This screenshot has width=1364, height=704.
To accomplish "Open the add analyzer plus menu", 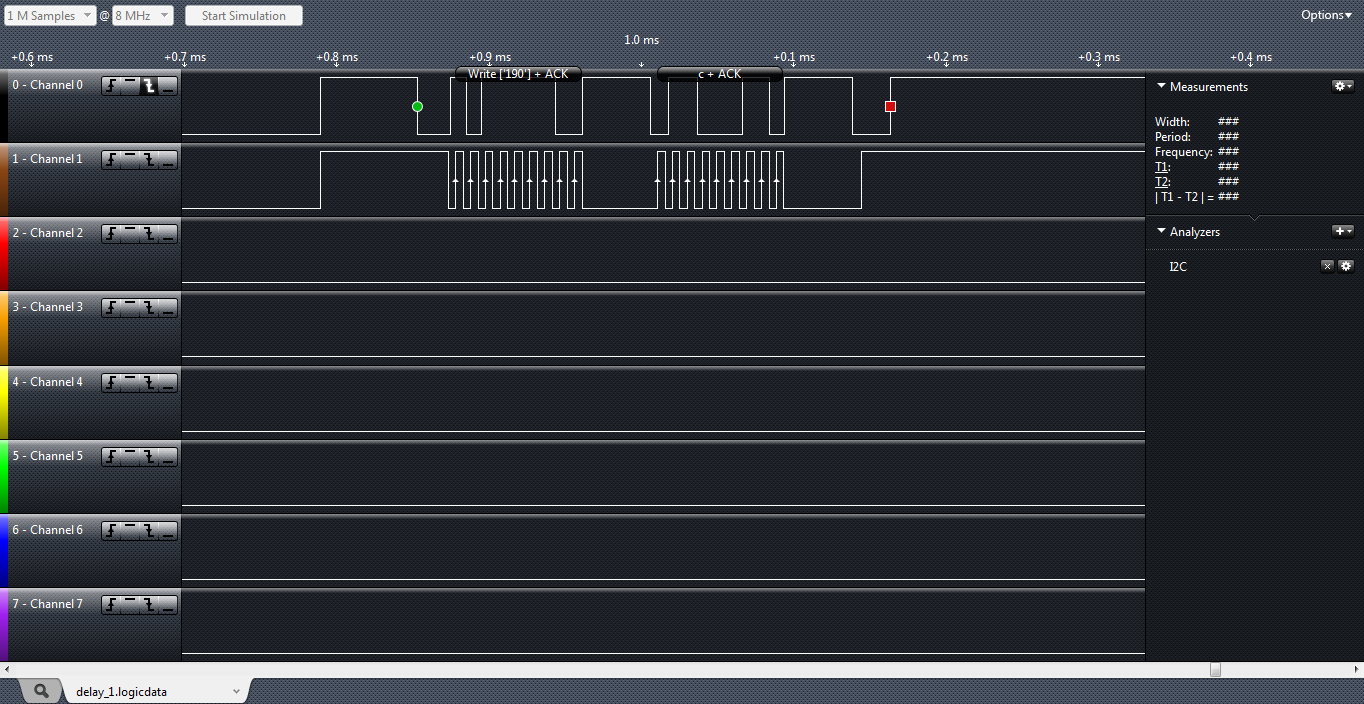I will pos(1342,231).
